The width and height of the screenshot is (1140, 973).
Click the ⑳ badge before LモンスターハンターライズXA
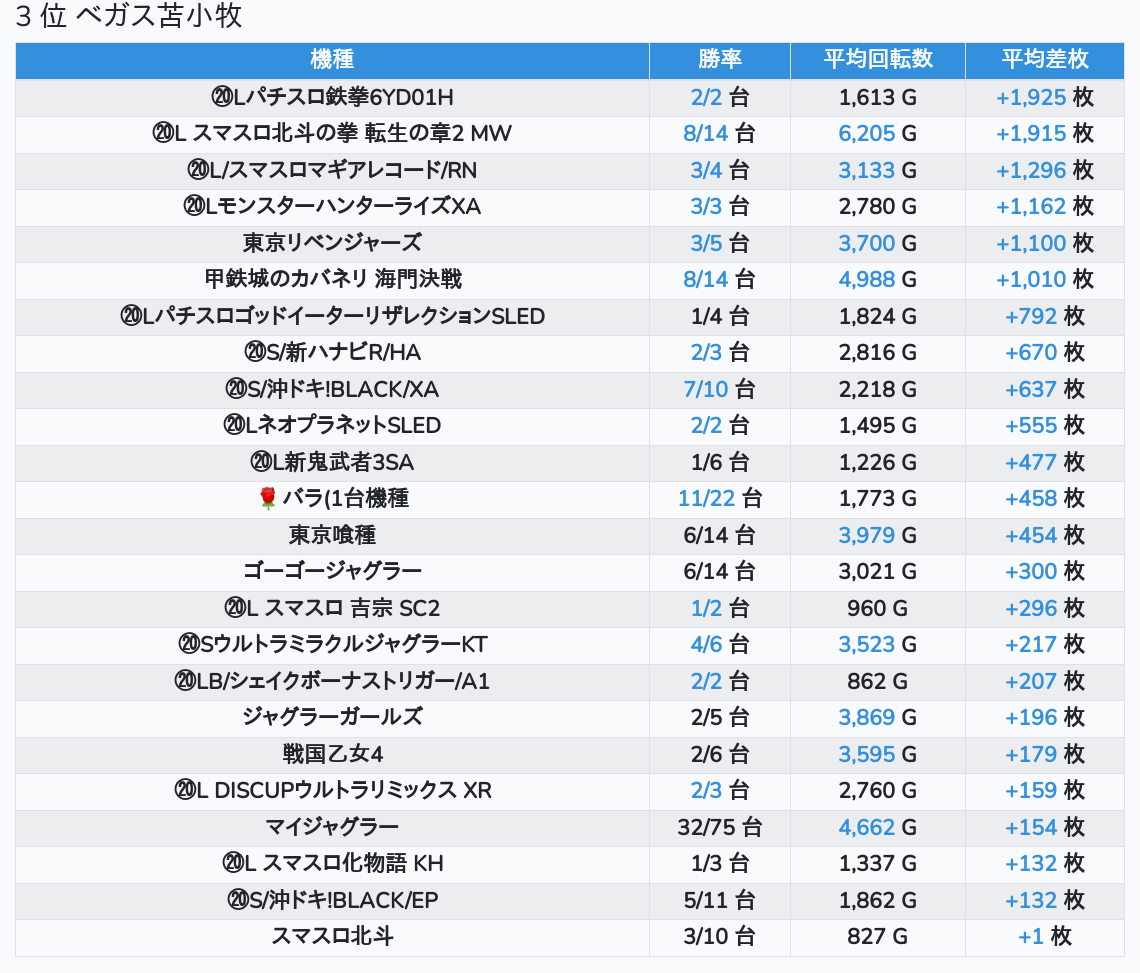[x=194, y=207]
